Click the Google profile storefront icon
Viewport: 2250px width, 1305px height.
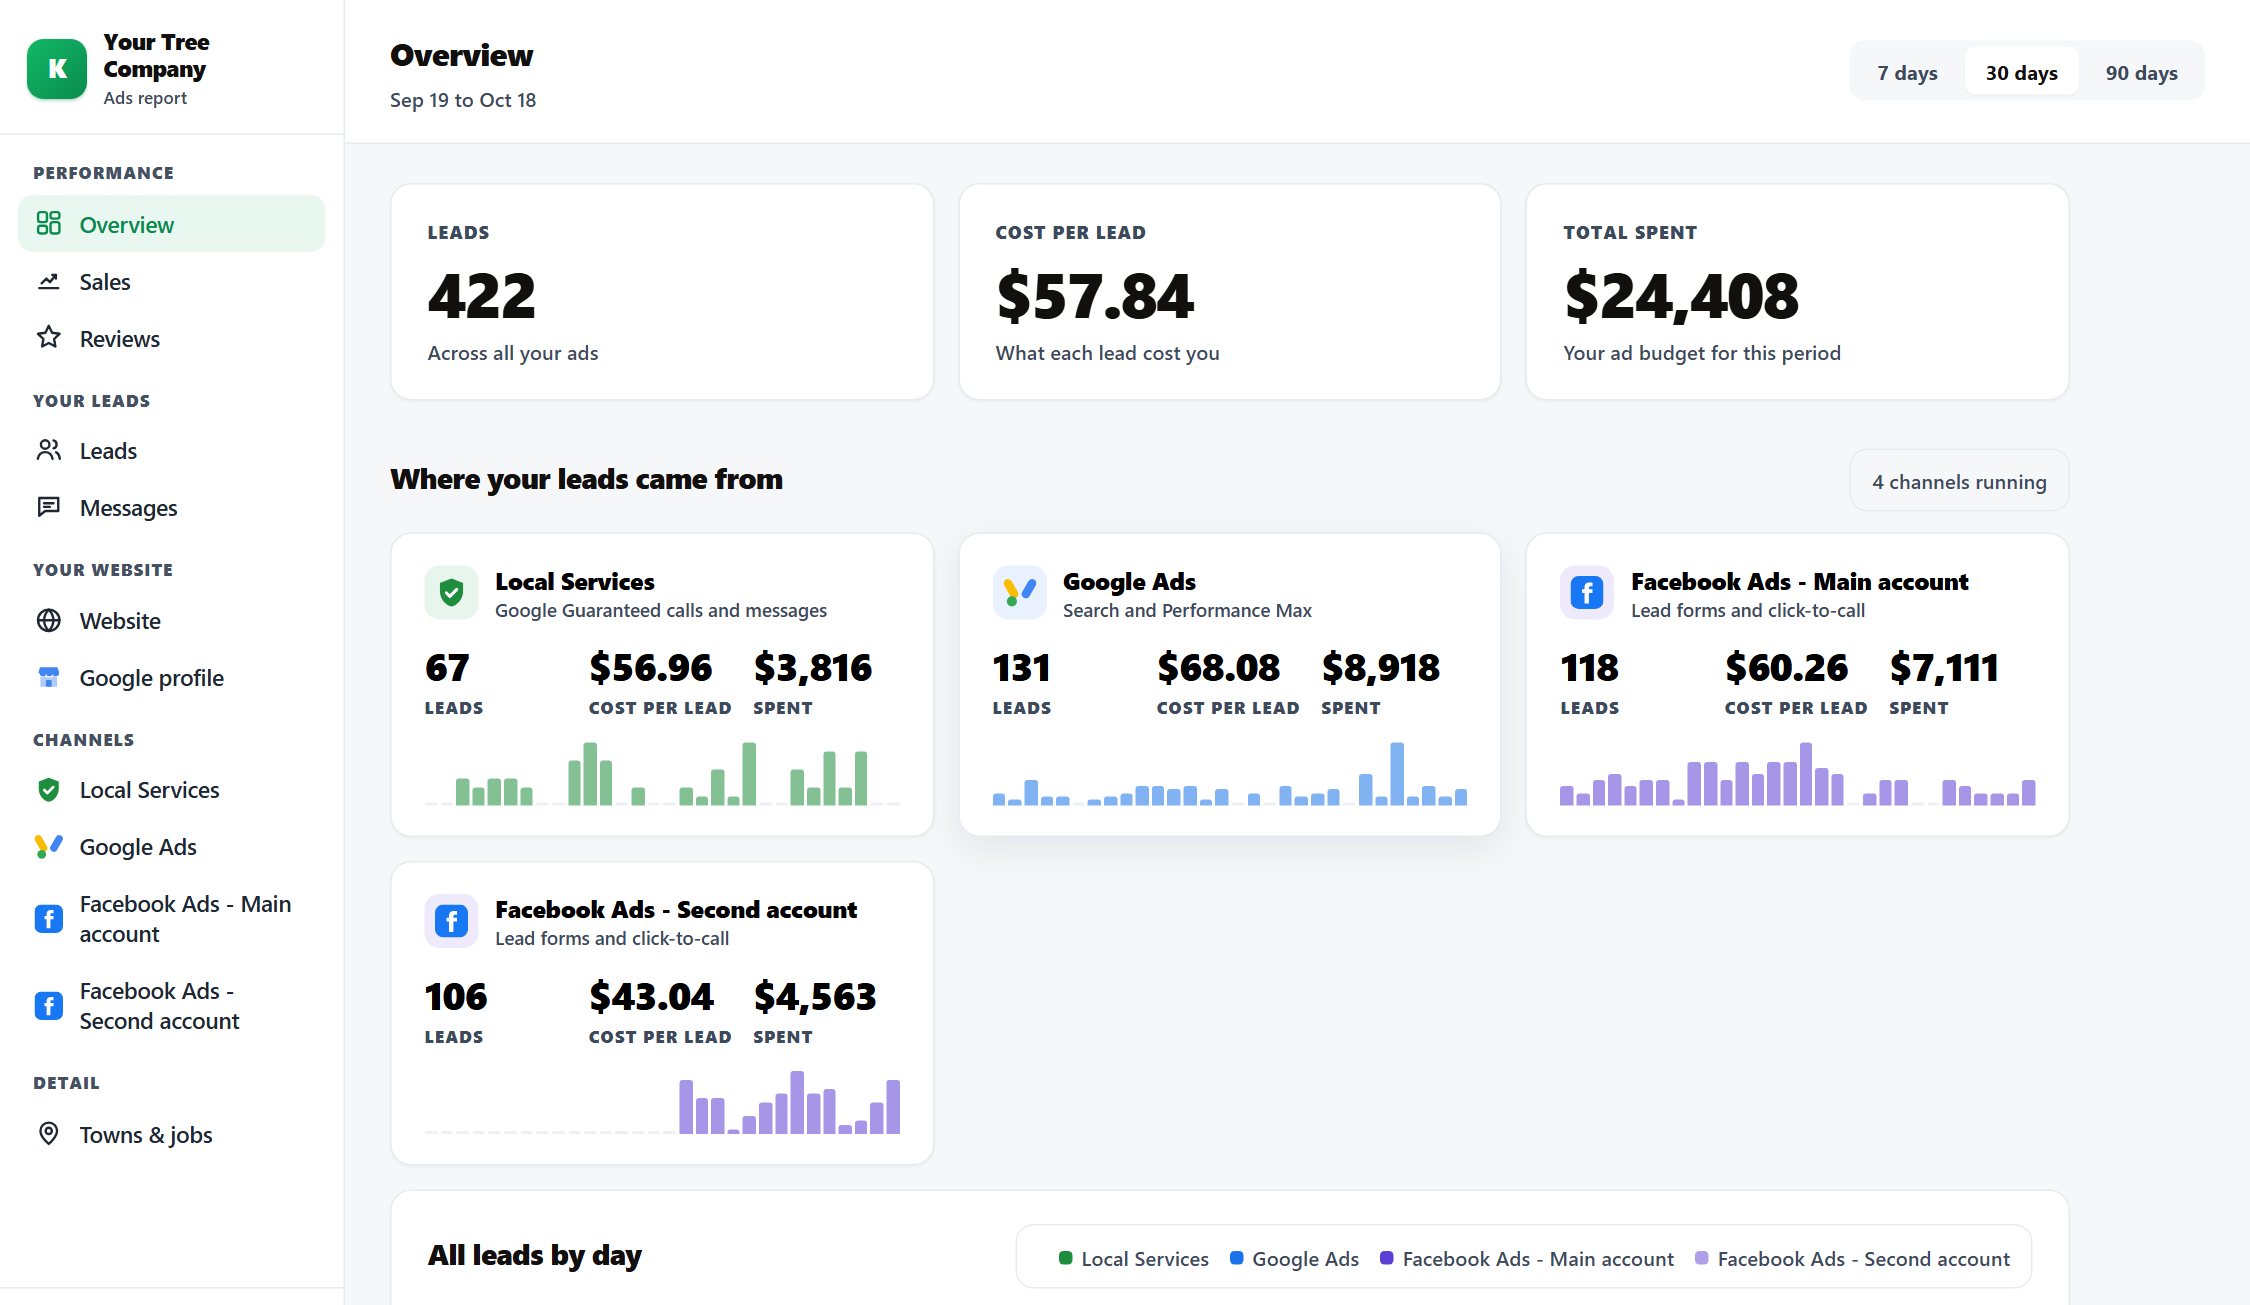(x=48, y=677)
